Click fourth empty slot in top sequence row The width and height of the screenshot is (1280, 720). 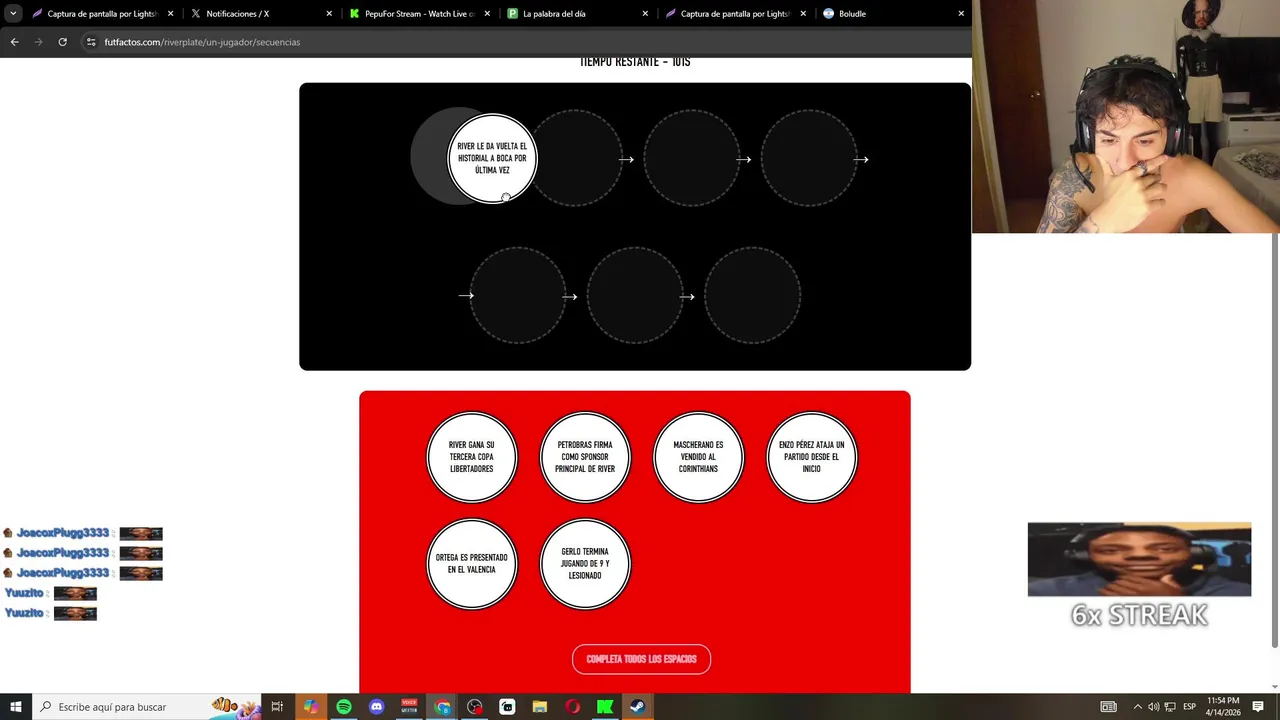(809, 159)
